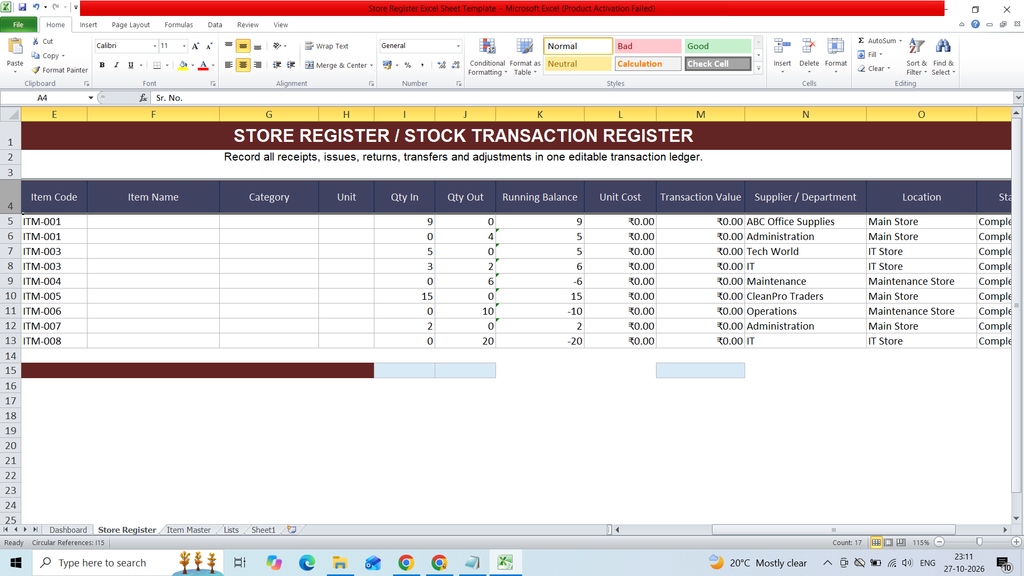Expand Merge & Center dropdown arrow
This screenshot has width=1024, height=576.
tap(372, 65)
